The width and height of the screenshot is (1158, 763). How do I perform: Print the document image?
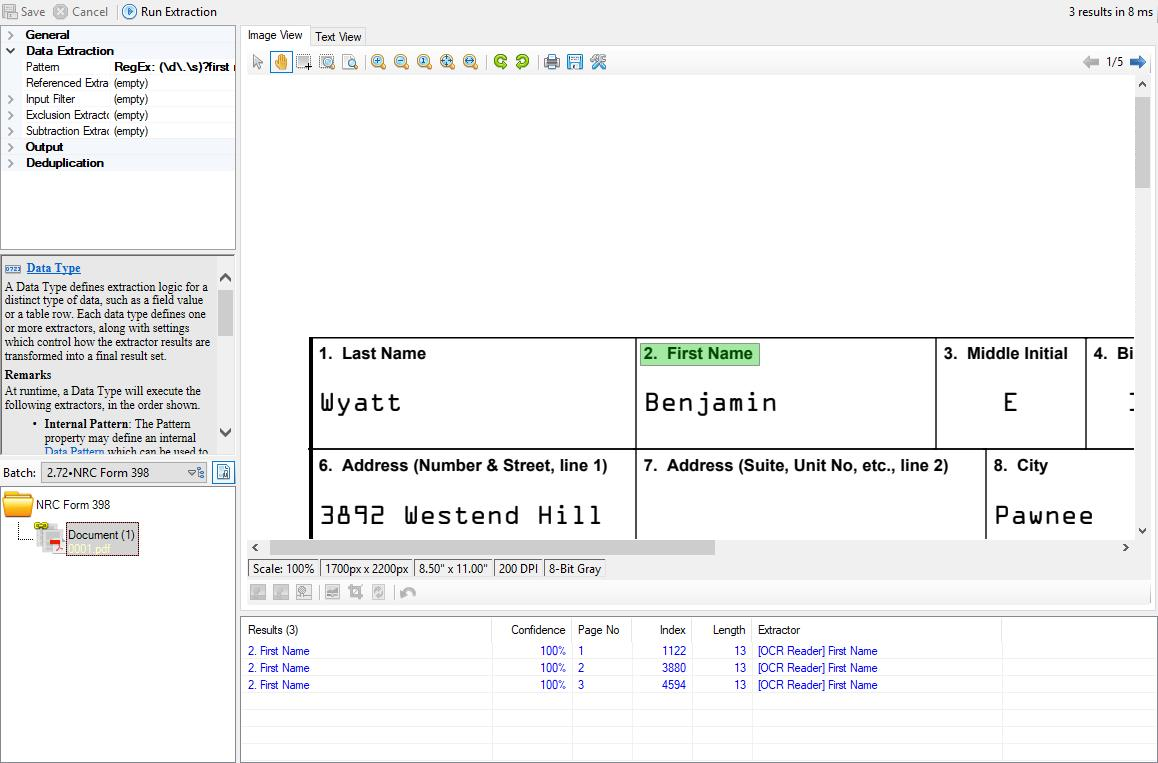[x=551, y=62]
